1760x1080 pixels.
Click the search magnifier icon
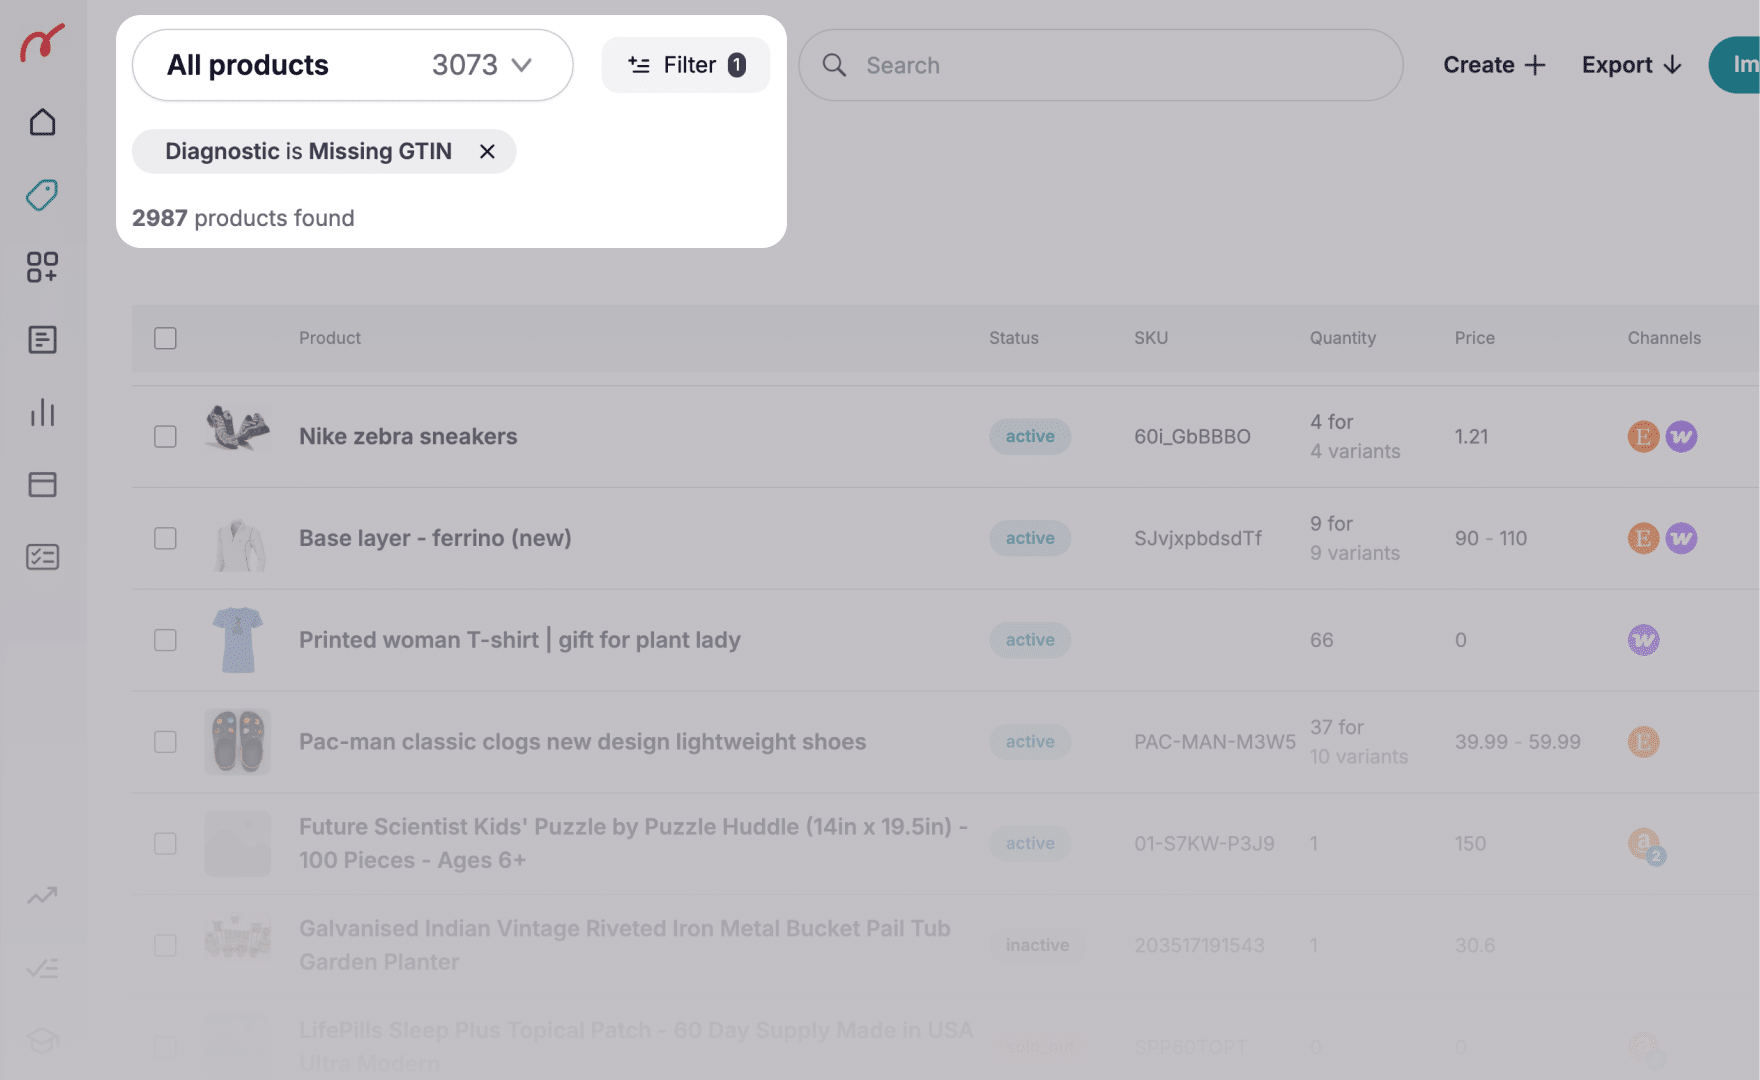coord(834,65)
